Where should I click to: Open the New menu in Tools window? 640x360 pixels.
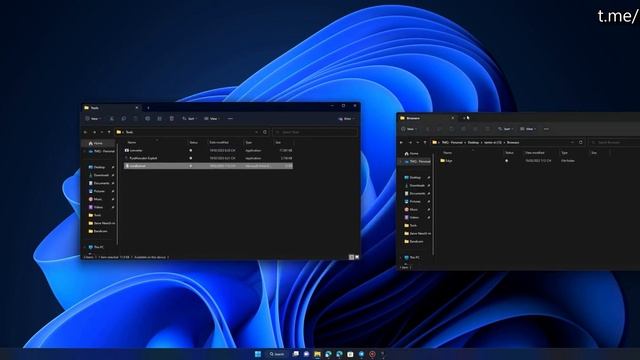(93, 119)
